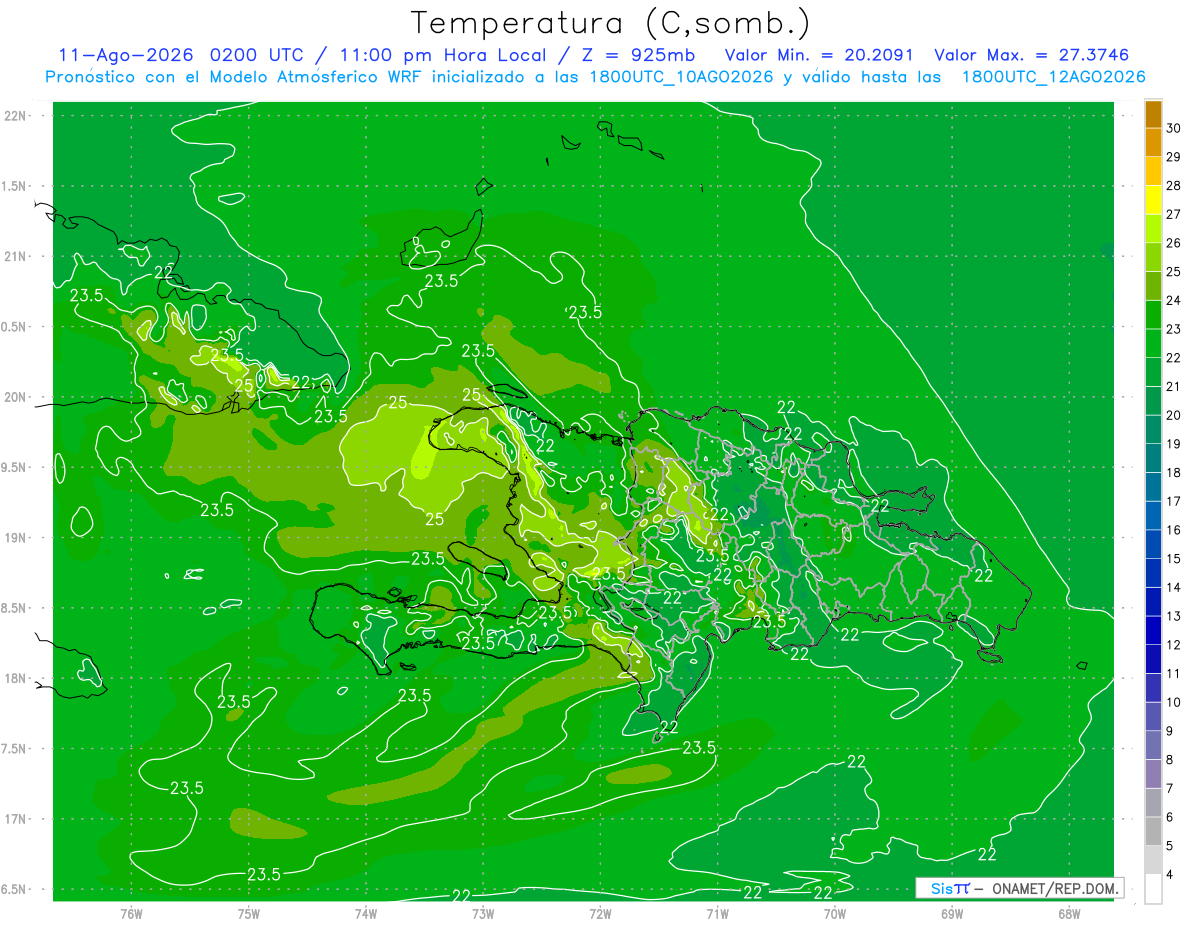
Task: Click the colorbar label "5"
Action: pos(1171,846)
